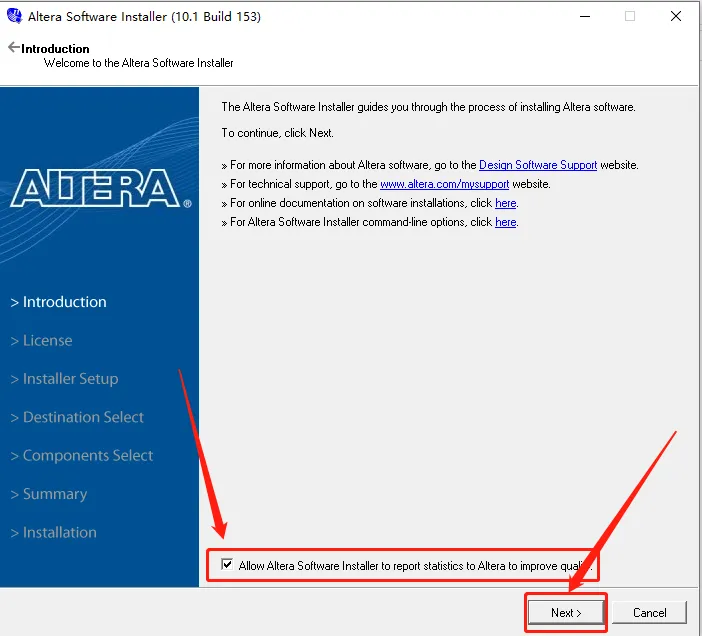This screenshot has width=702, height=636.
Task: Click the Next button
Action: tap(565, 612)
